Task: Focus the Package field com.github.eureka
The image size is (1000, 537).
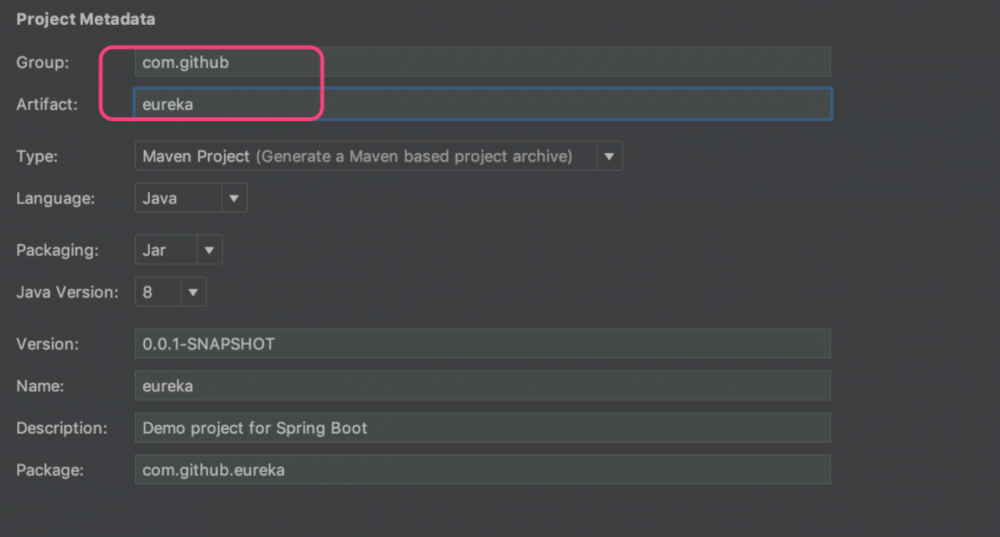Action: click(480, 470)
